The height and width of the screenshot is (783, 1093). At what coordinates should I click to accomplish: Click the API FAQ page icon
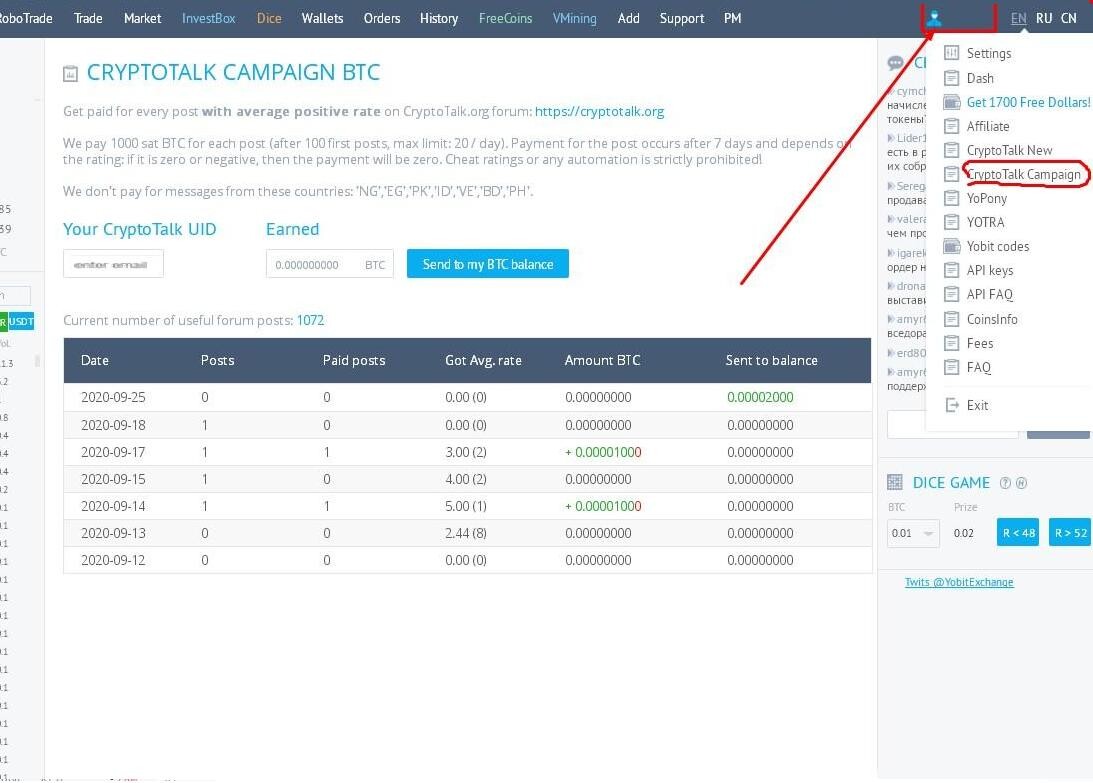951,294
